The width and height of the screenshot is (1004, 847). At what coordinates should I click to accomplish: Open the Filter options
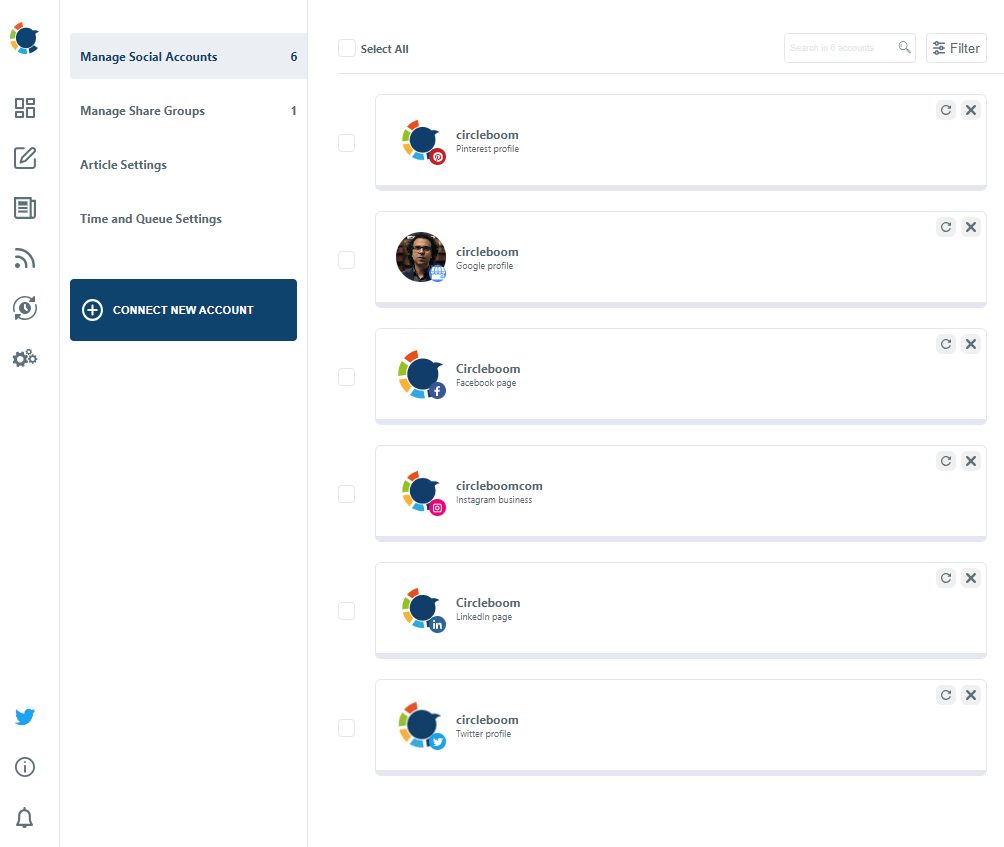coord(955,47)
